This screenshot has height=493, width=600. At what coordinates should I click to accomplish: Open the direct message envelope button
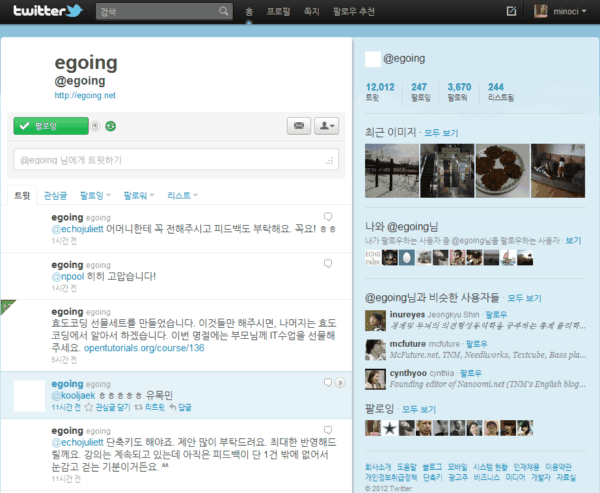299,126
